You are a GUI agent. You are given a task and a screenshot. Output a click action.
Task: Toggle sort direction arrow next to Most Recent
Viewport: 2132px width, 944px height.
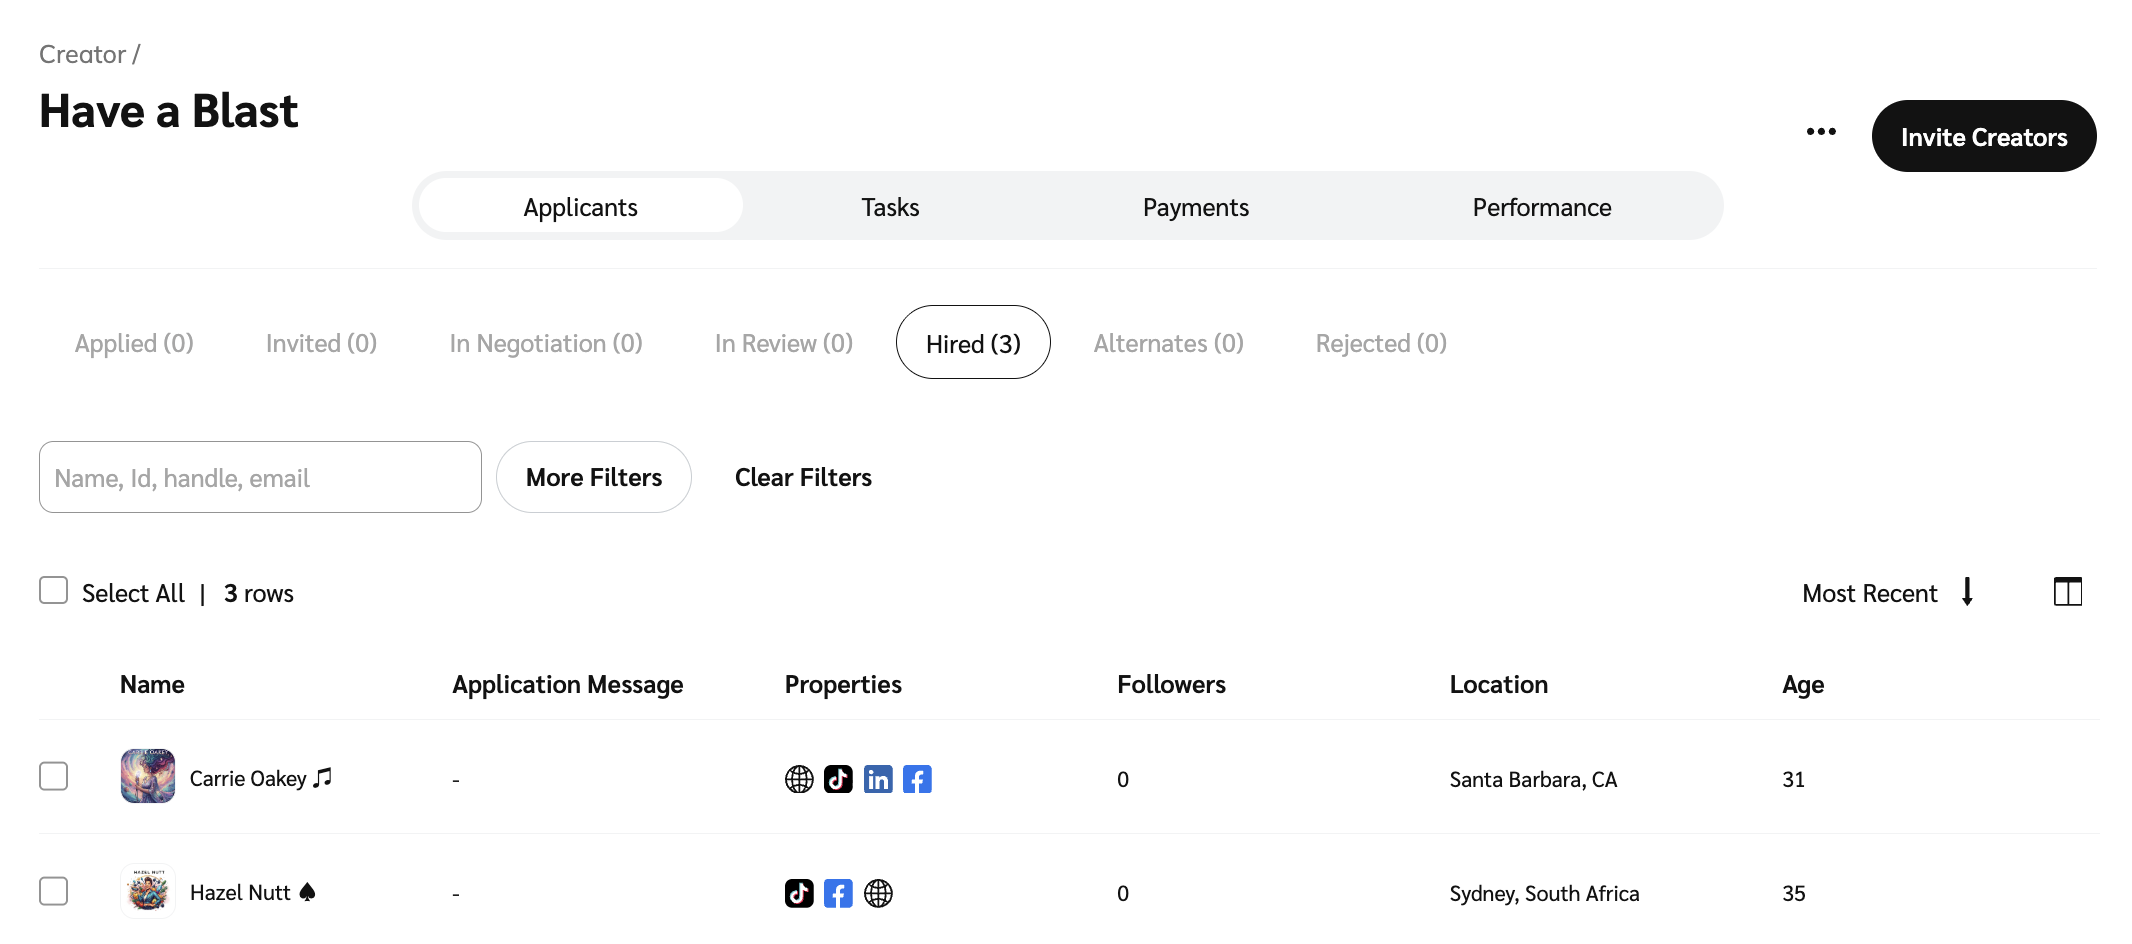(x=1967, y=592)
